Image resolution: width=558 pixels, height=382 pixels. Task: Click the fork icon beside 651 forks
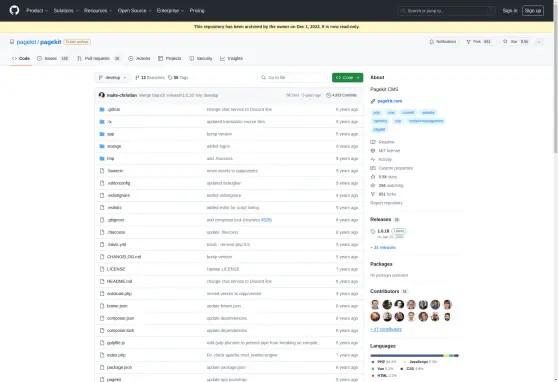pos(373,194)
